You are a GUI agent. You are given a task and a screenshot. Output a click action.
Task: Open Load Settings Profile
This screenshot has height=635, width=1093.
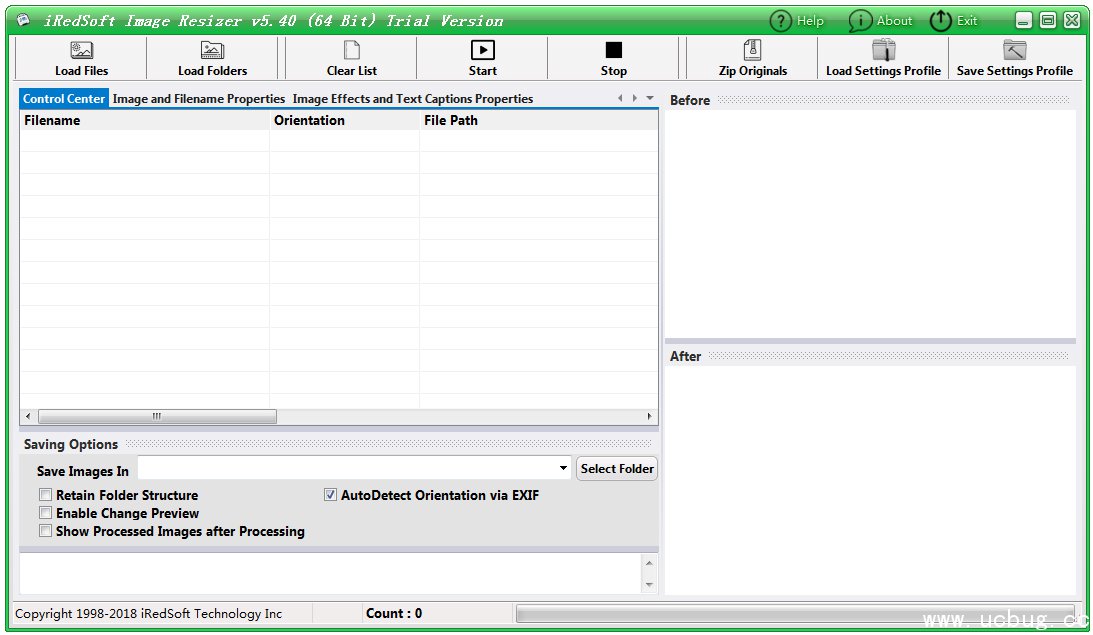(x=883, y=51)
